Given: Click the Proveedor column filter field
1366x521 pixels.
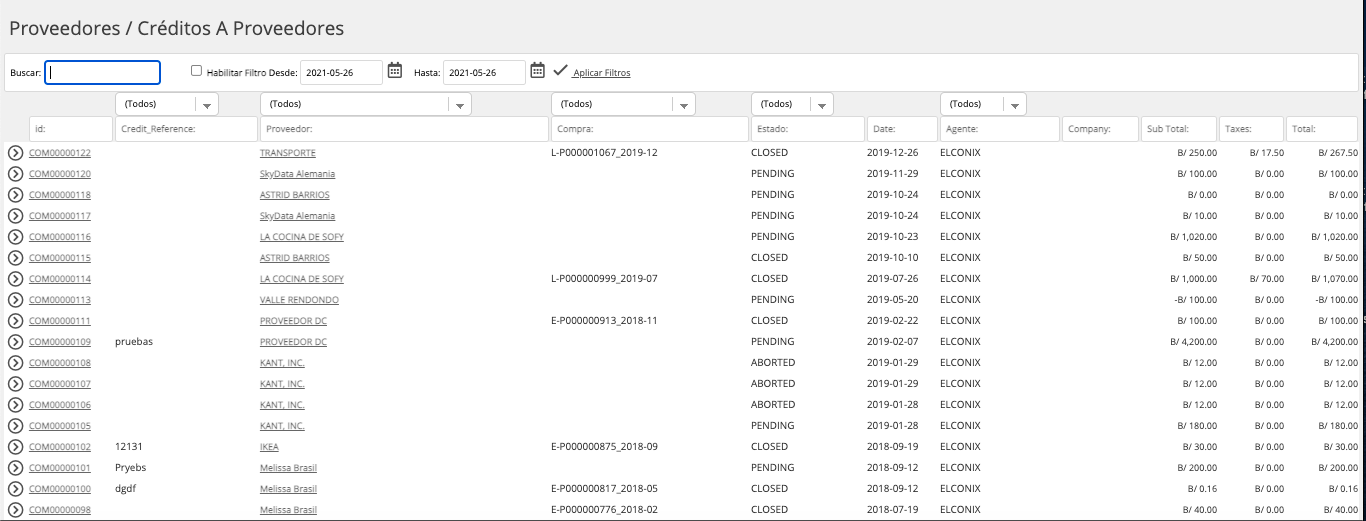Looking at the screenshot, I should (404, 129).
